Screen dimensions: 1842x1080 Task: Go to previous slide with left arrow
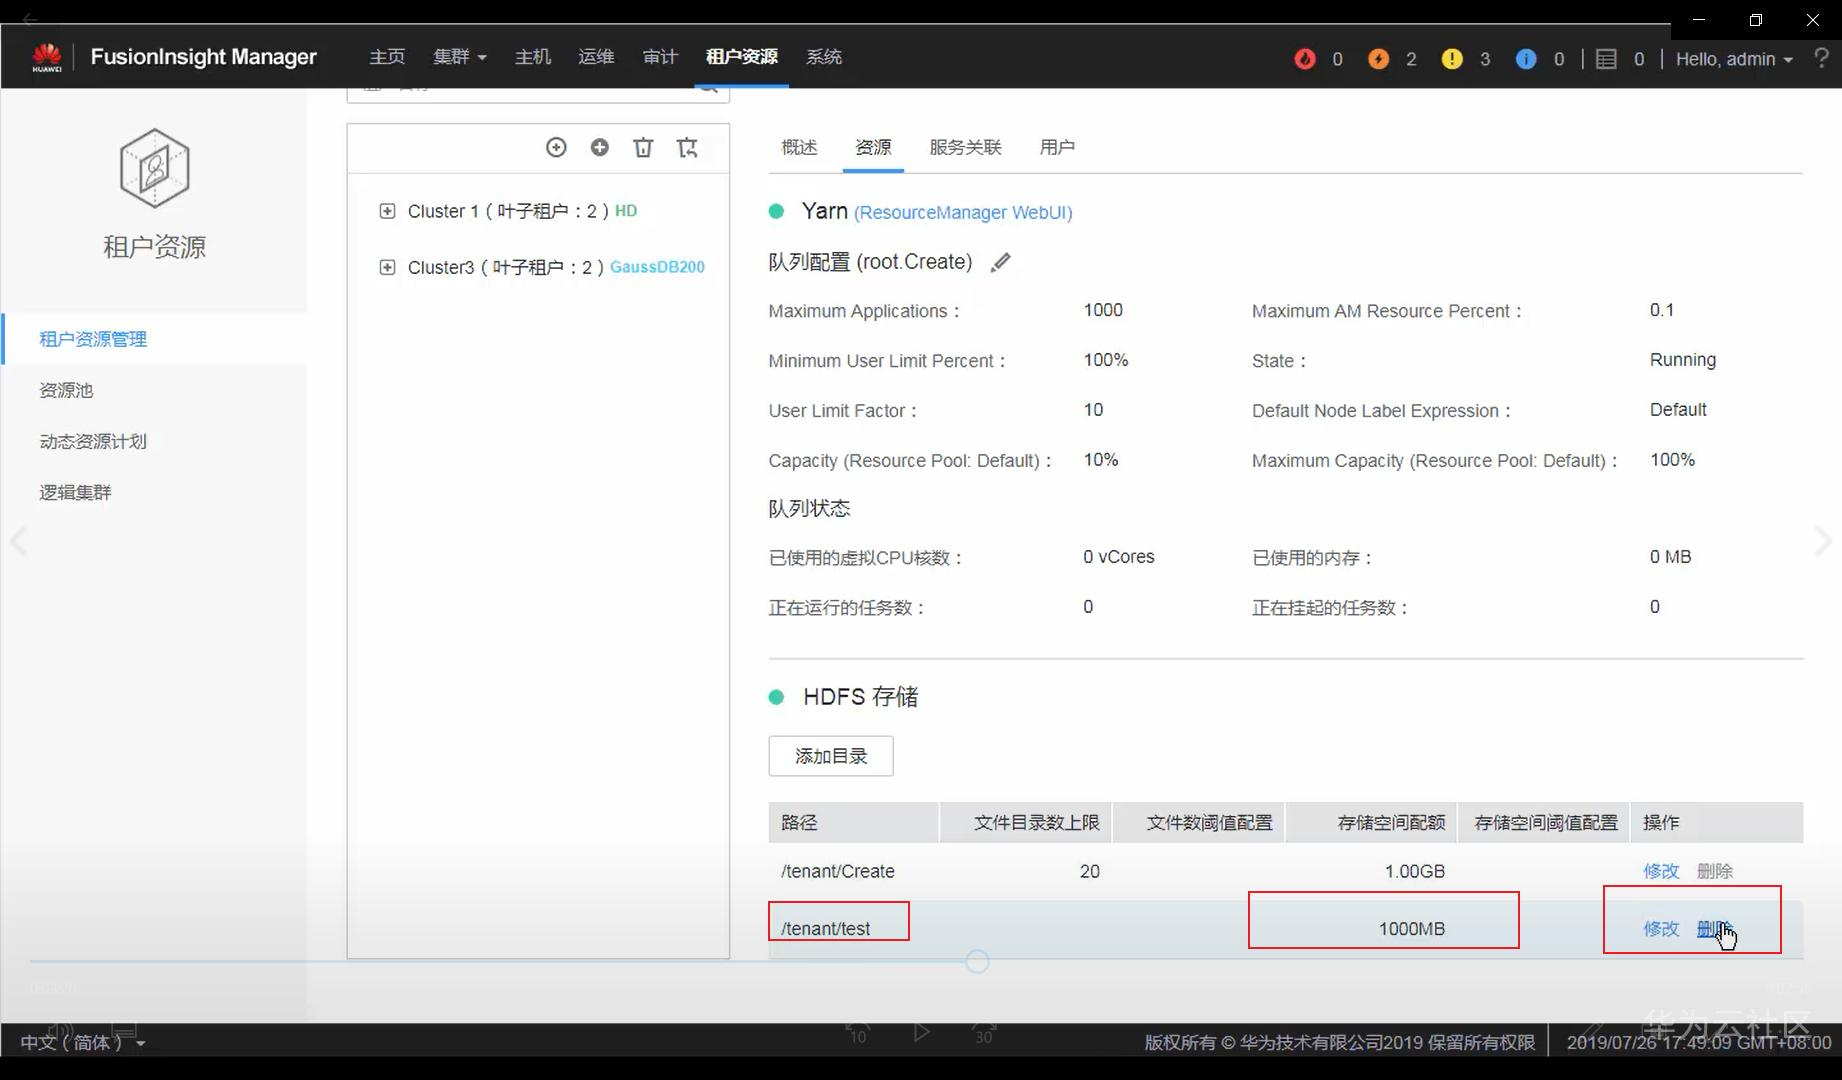coord(18,541)
